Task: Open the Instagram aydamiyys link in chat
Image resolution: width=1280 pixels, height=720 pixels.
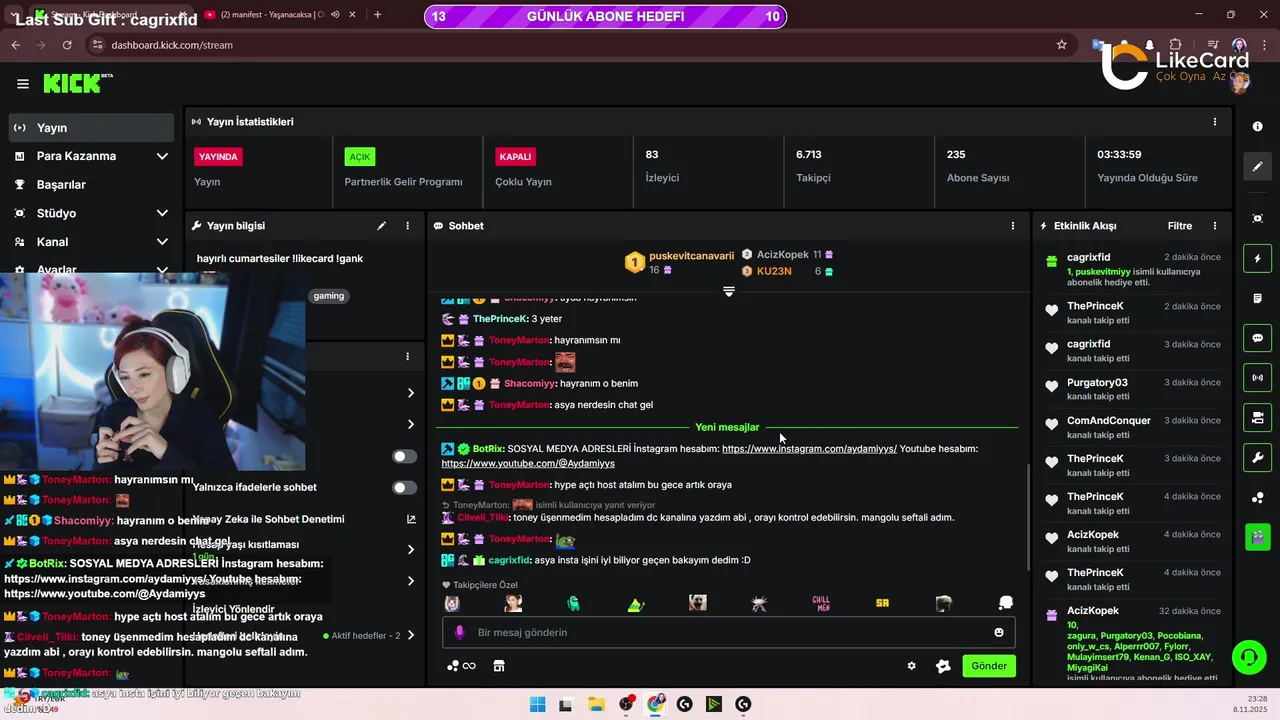Action: tap(809, 449)
